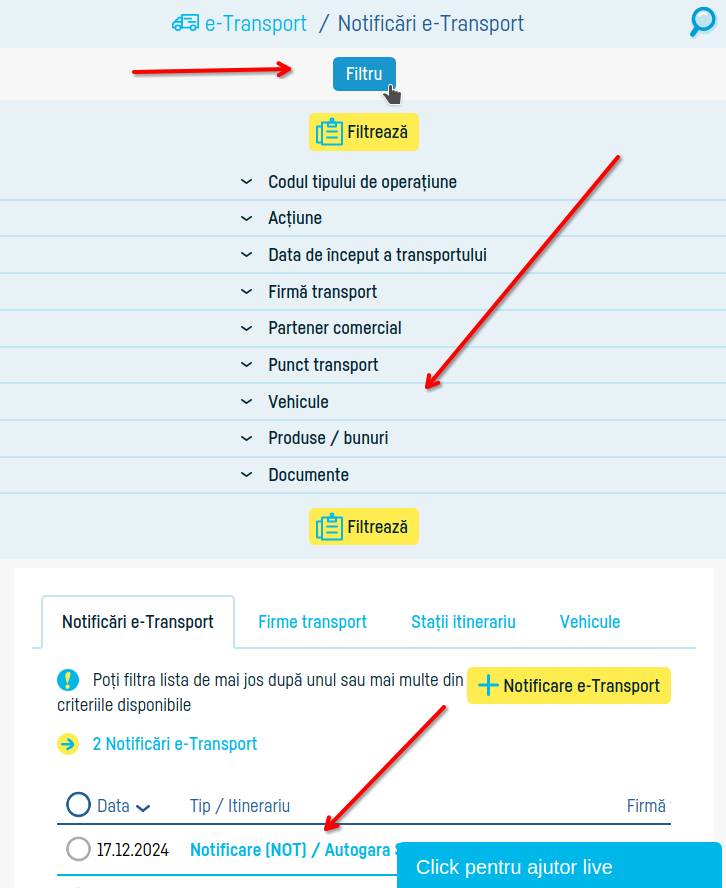
Task: Open the Stații itinerariu tab
Action: pyautogui.click(x=463, y=621)
